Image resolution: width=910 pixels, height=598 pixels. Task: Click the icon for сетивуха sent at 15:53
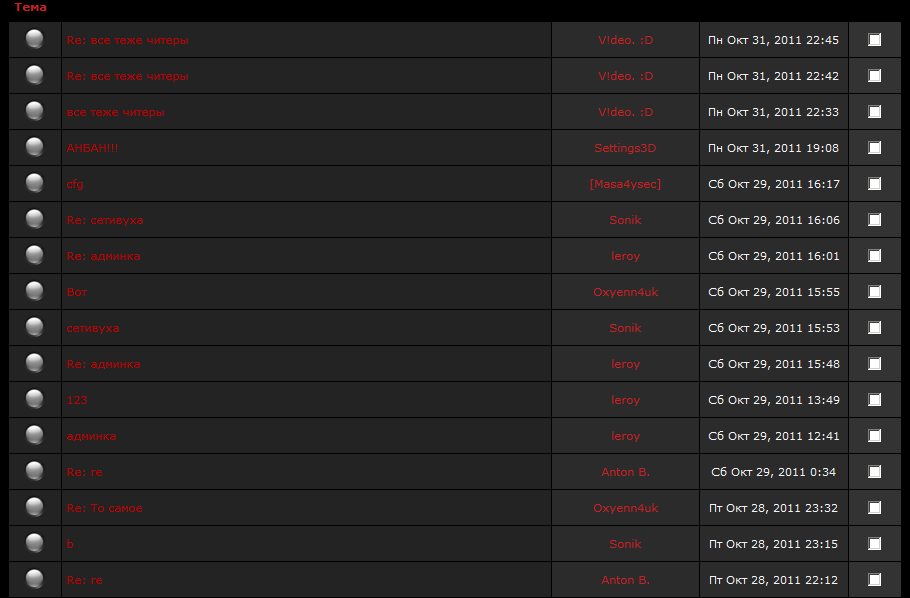click(x=35, y=327)
